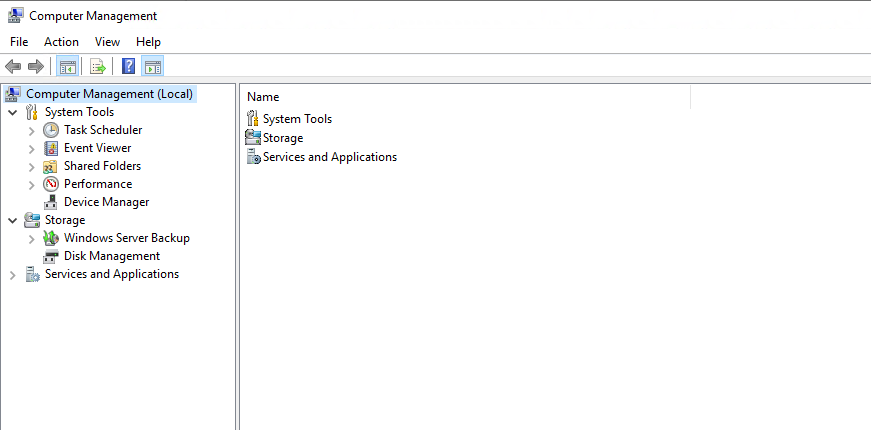Open the File menu

point(19,42)
